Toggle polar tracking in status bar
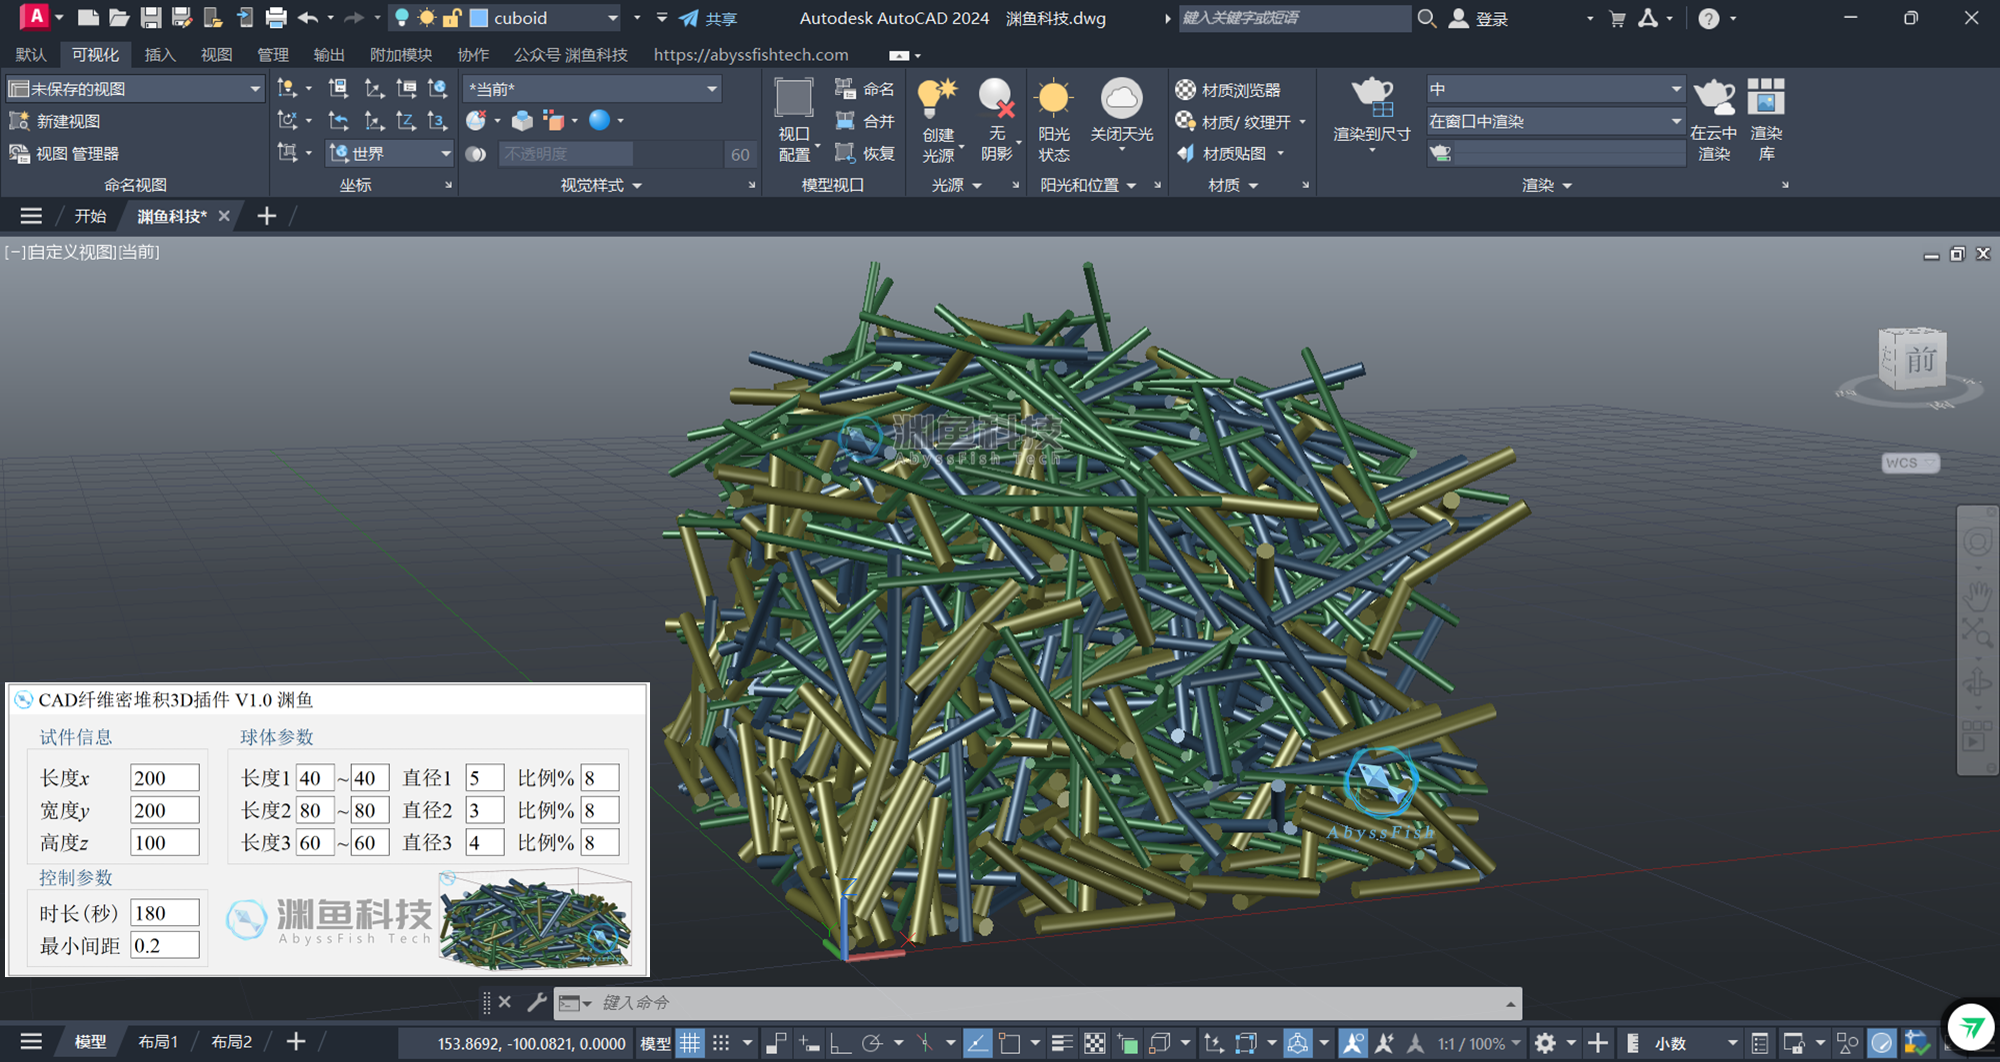This screenshot has width=2000, height=1062. click(x=872, y=1043)
